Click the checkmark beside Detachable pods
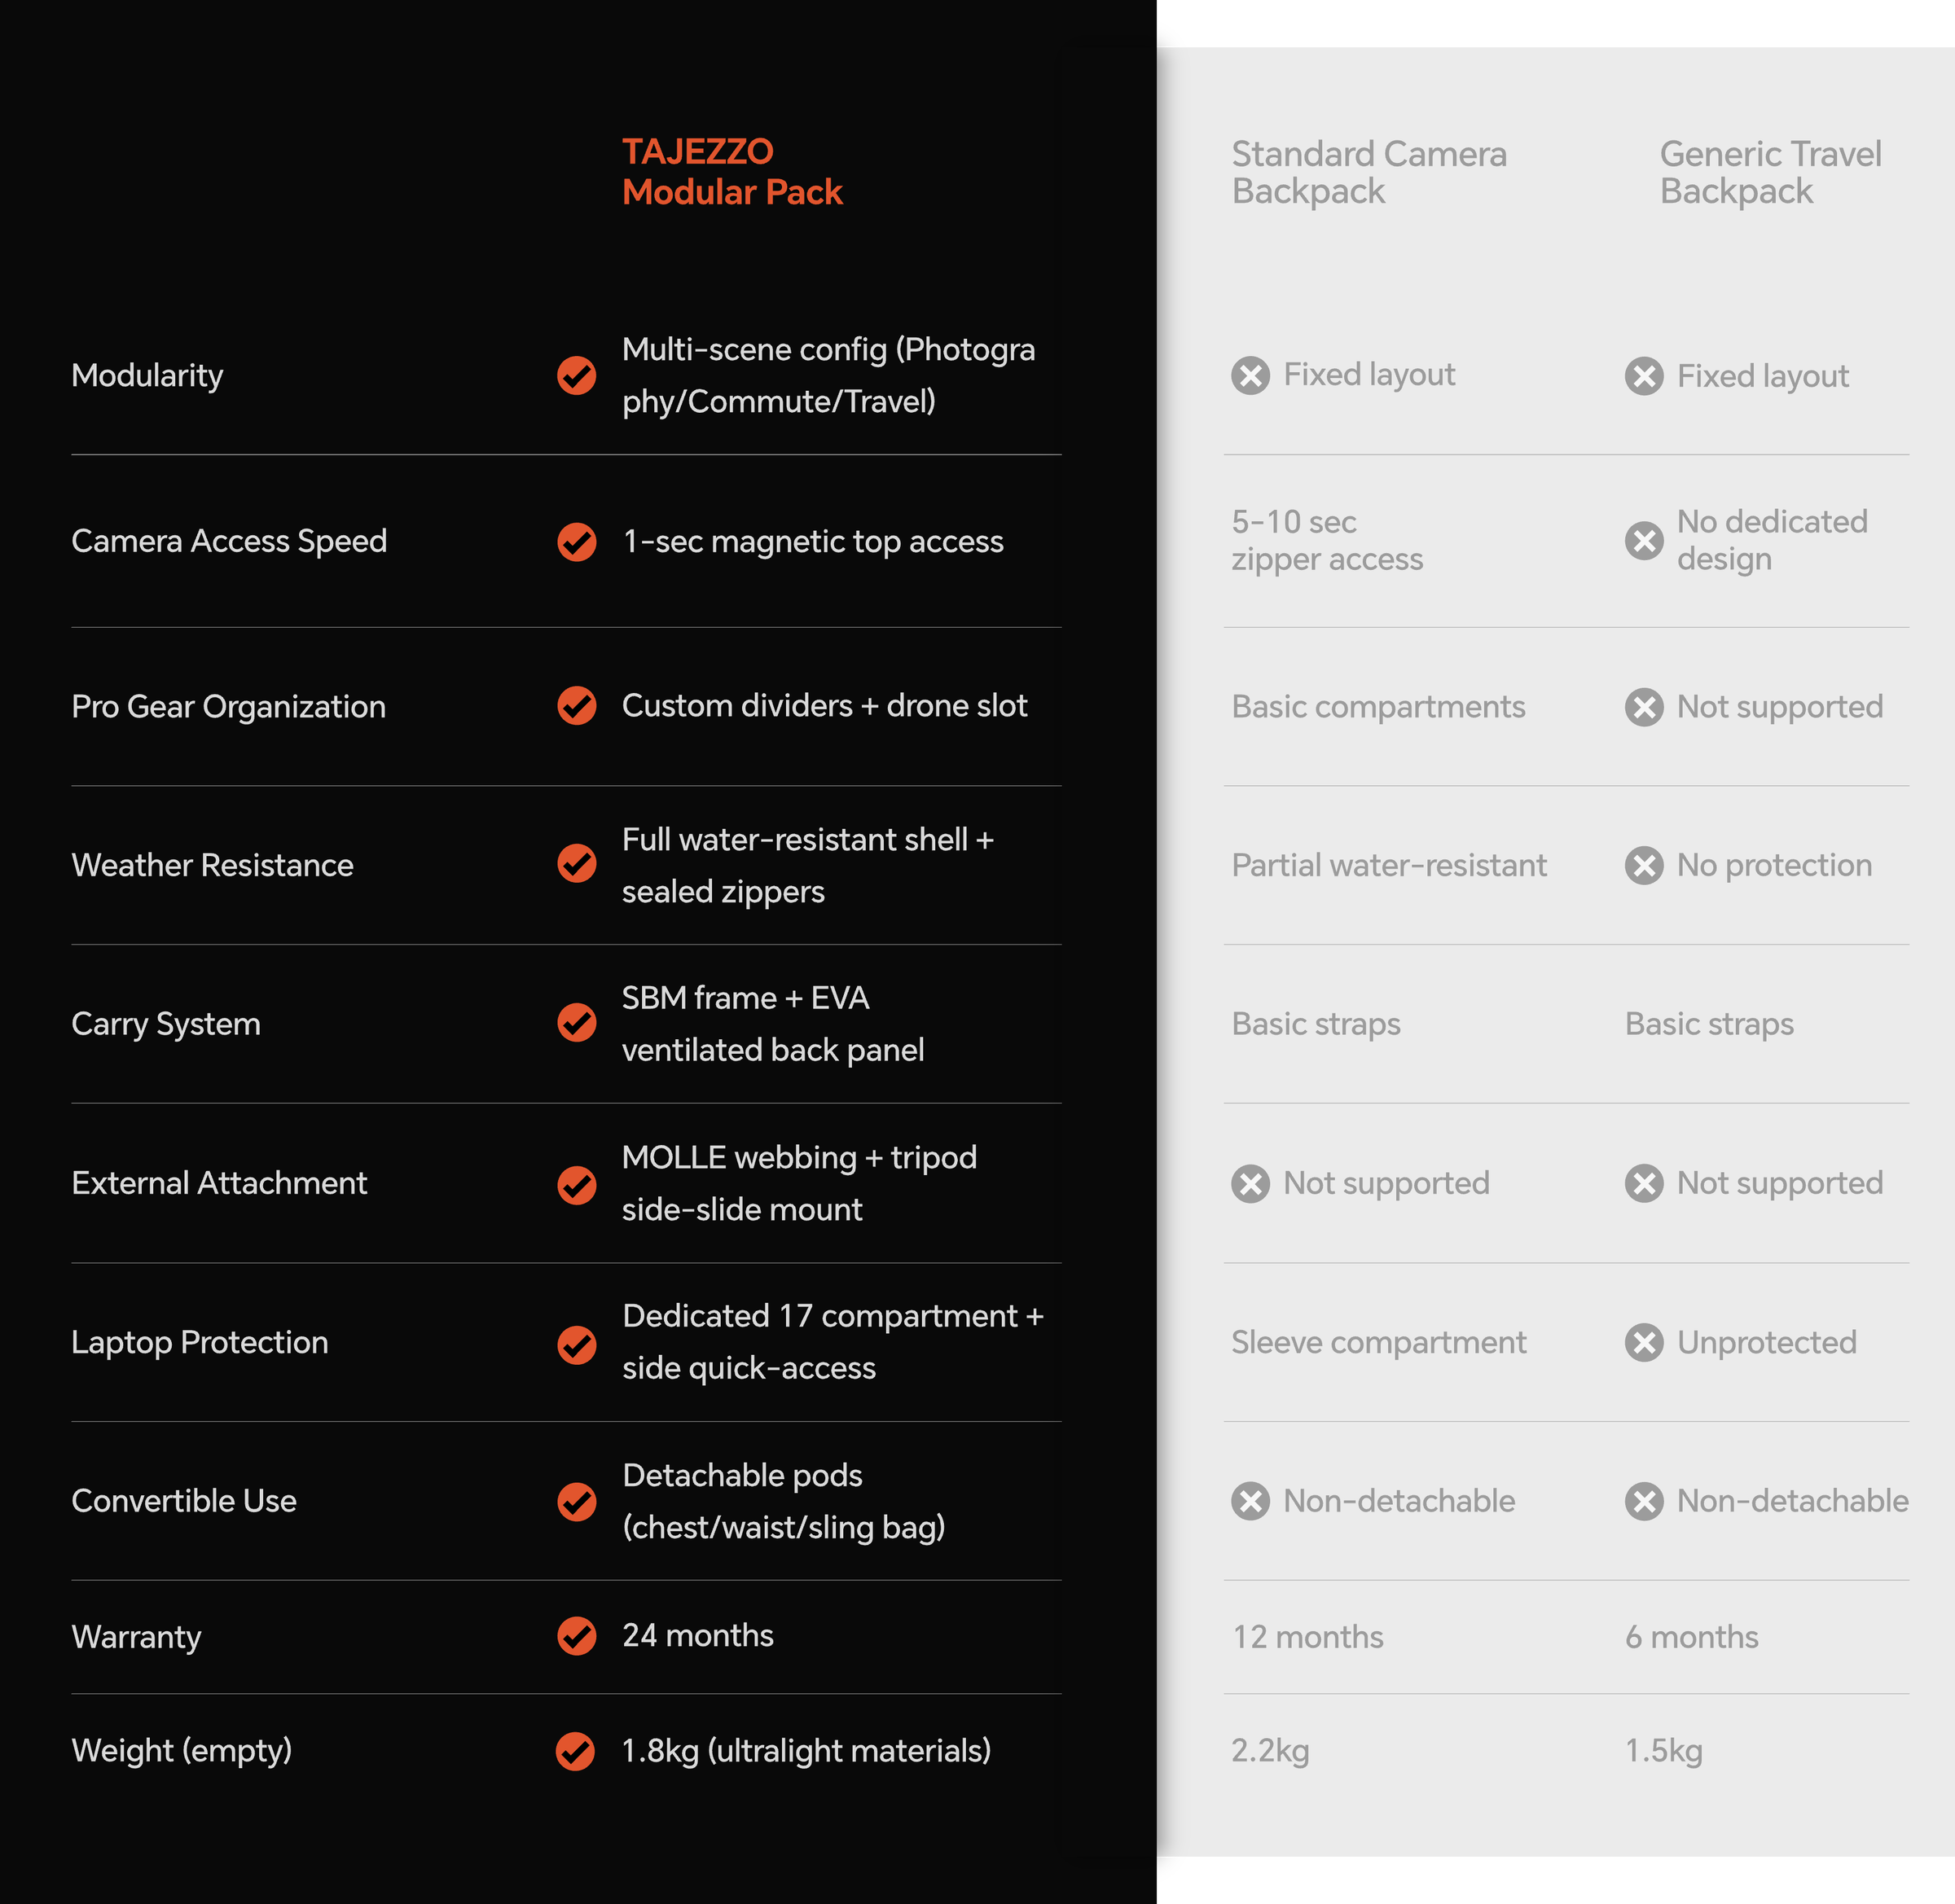 (x=577, y=1502)
